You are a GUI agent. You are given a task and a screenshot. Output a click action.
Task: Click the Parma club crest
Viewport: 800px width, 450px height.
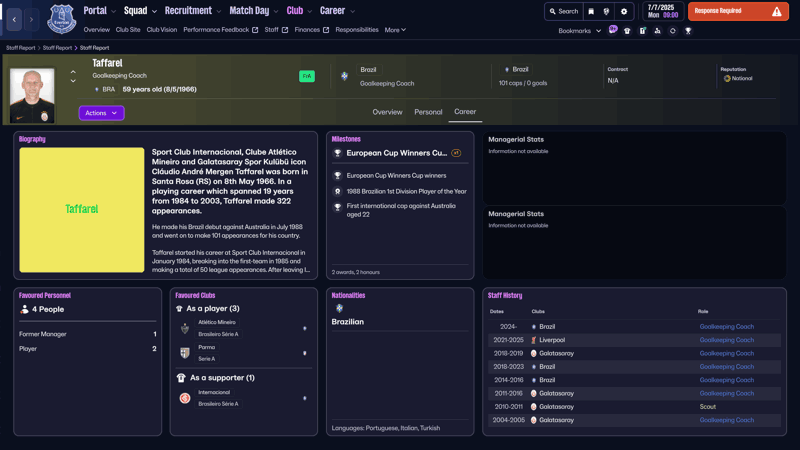[185, 353]
